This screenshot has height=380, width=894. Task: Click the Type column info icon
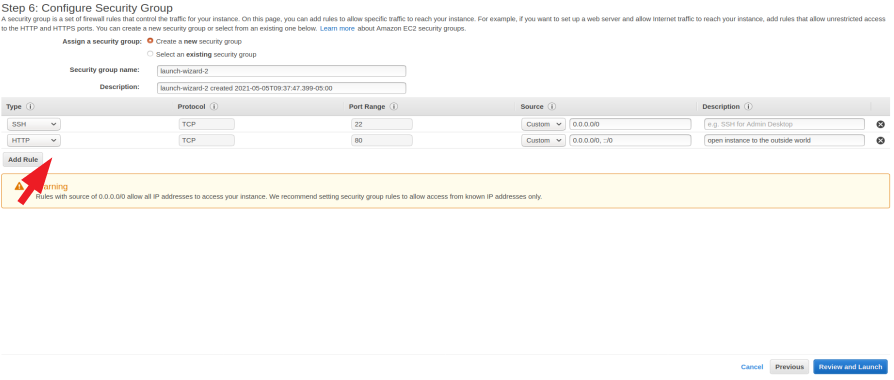30,107
